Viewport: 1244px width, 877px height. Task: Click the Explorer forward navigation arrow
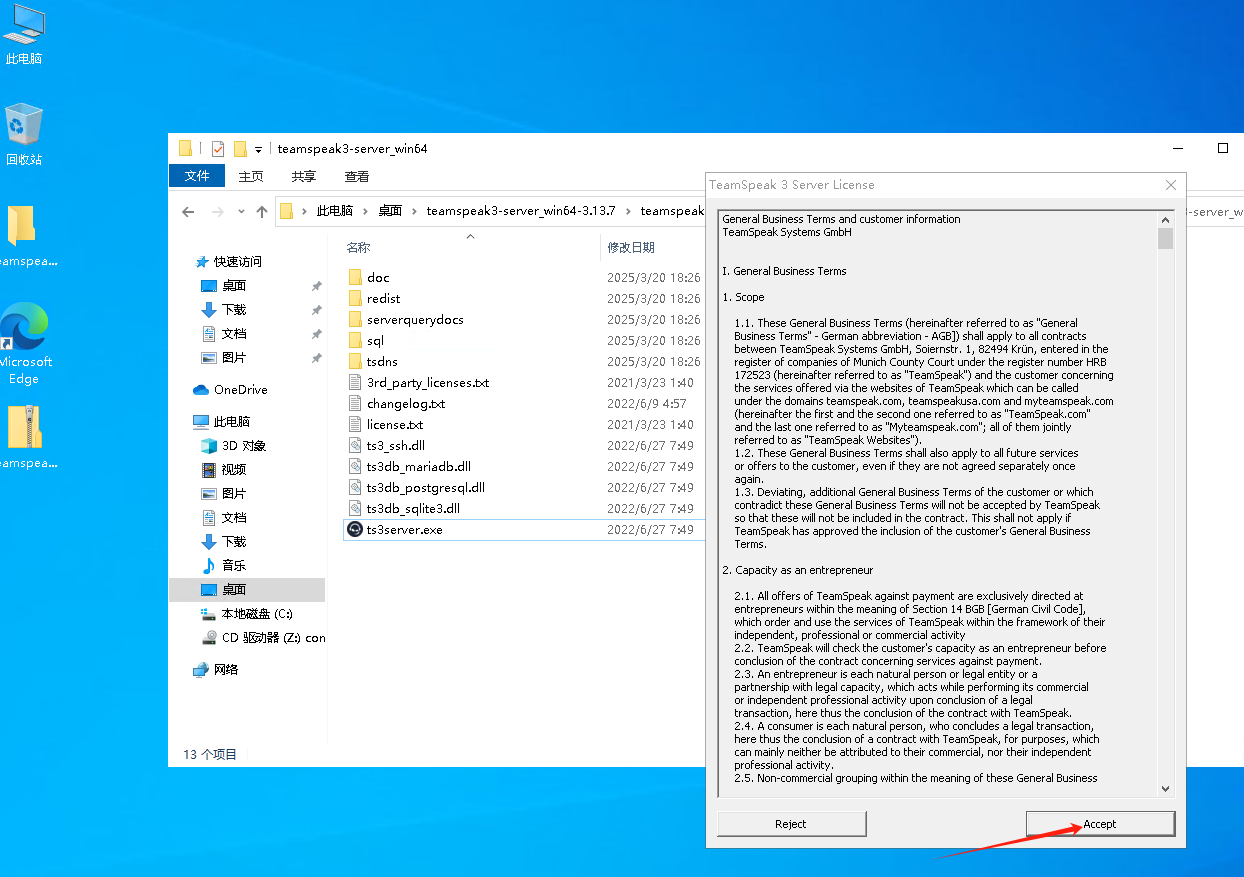click(218, 211)
